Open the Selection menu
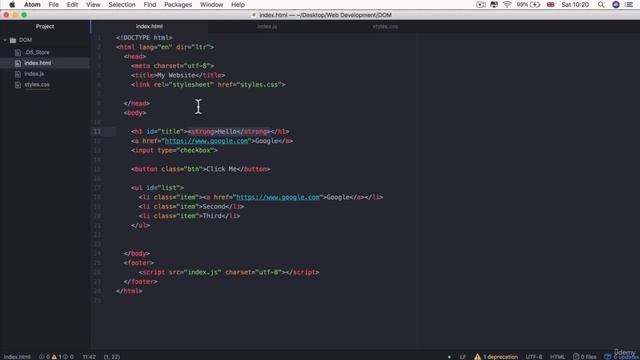 click(x=122, y=5)
